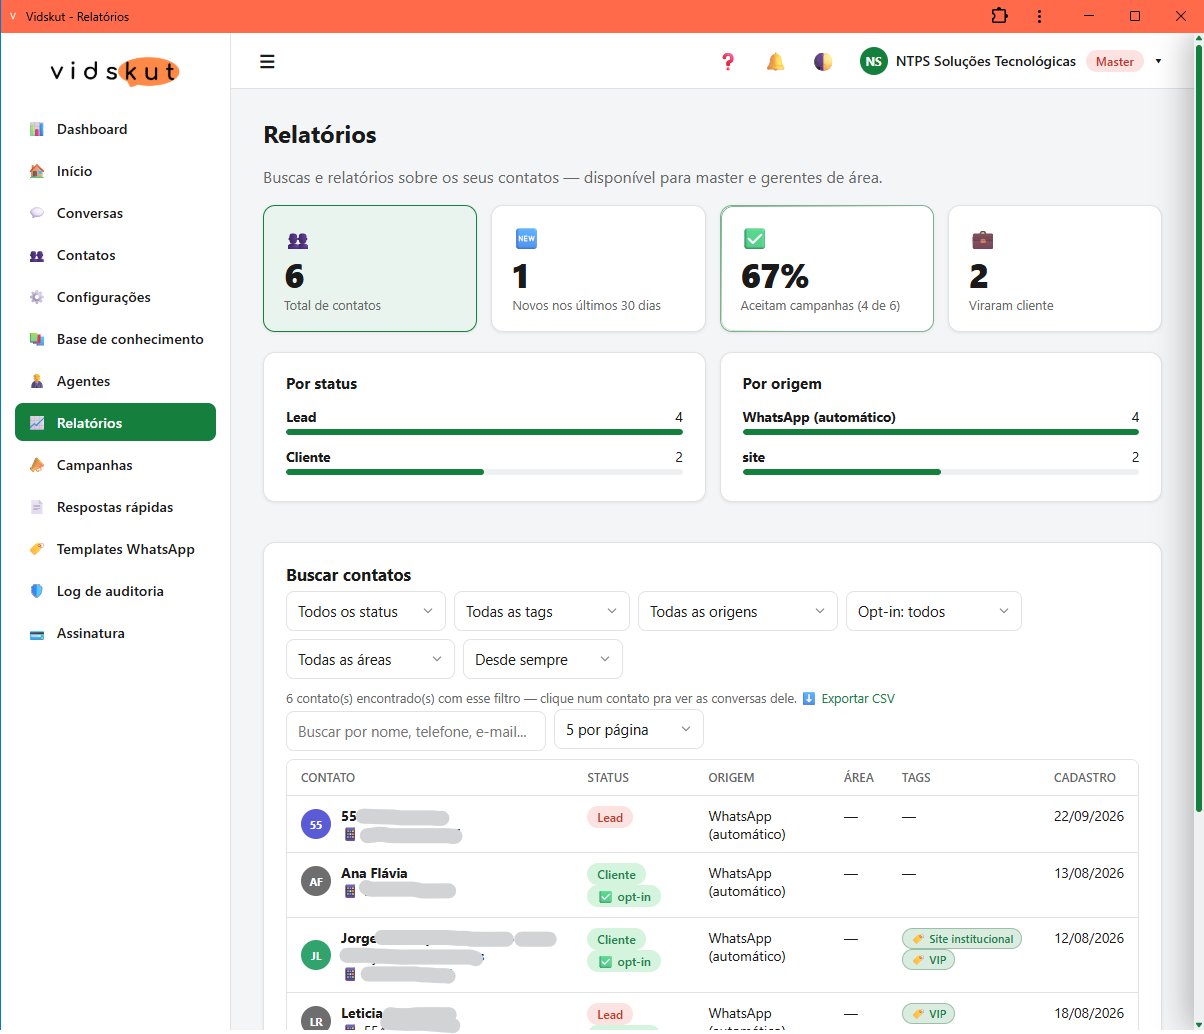Click the Buscar por nome search field

tap(416, 731)
